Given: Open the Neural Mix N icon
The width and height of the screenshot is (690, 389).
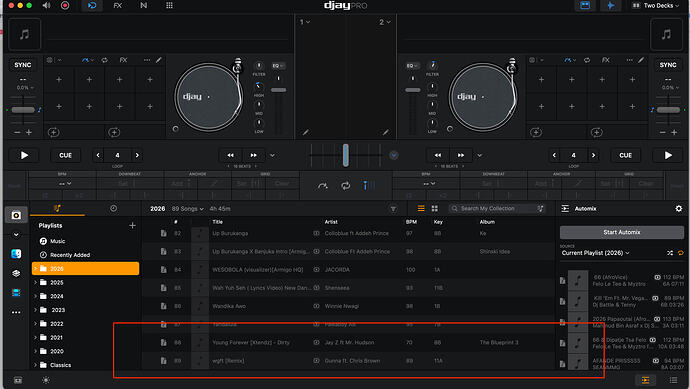Looking at the screenshot, I should [143, 6].
